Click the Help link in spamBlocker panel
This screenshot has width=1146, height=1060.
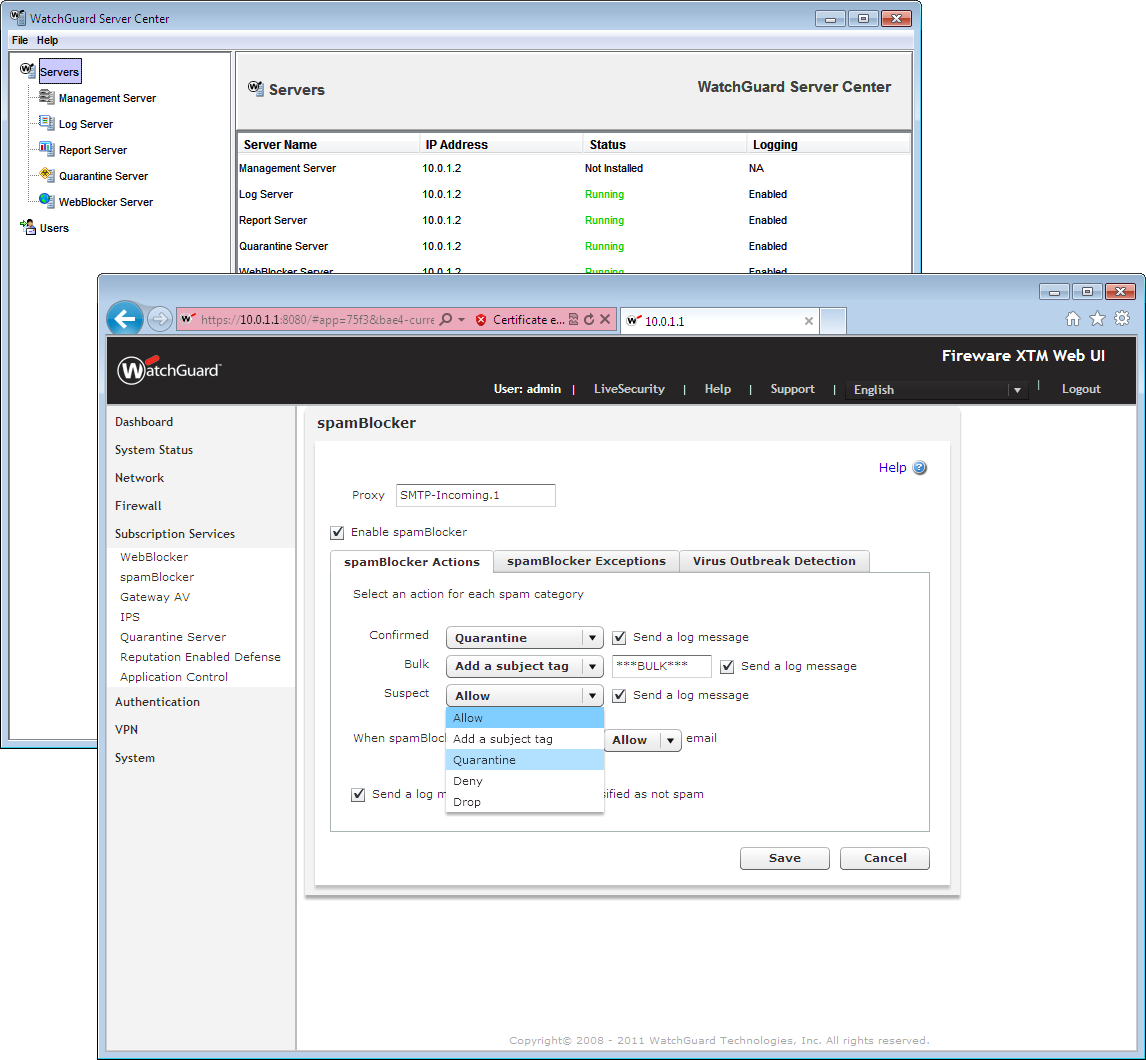coord(892,468)
